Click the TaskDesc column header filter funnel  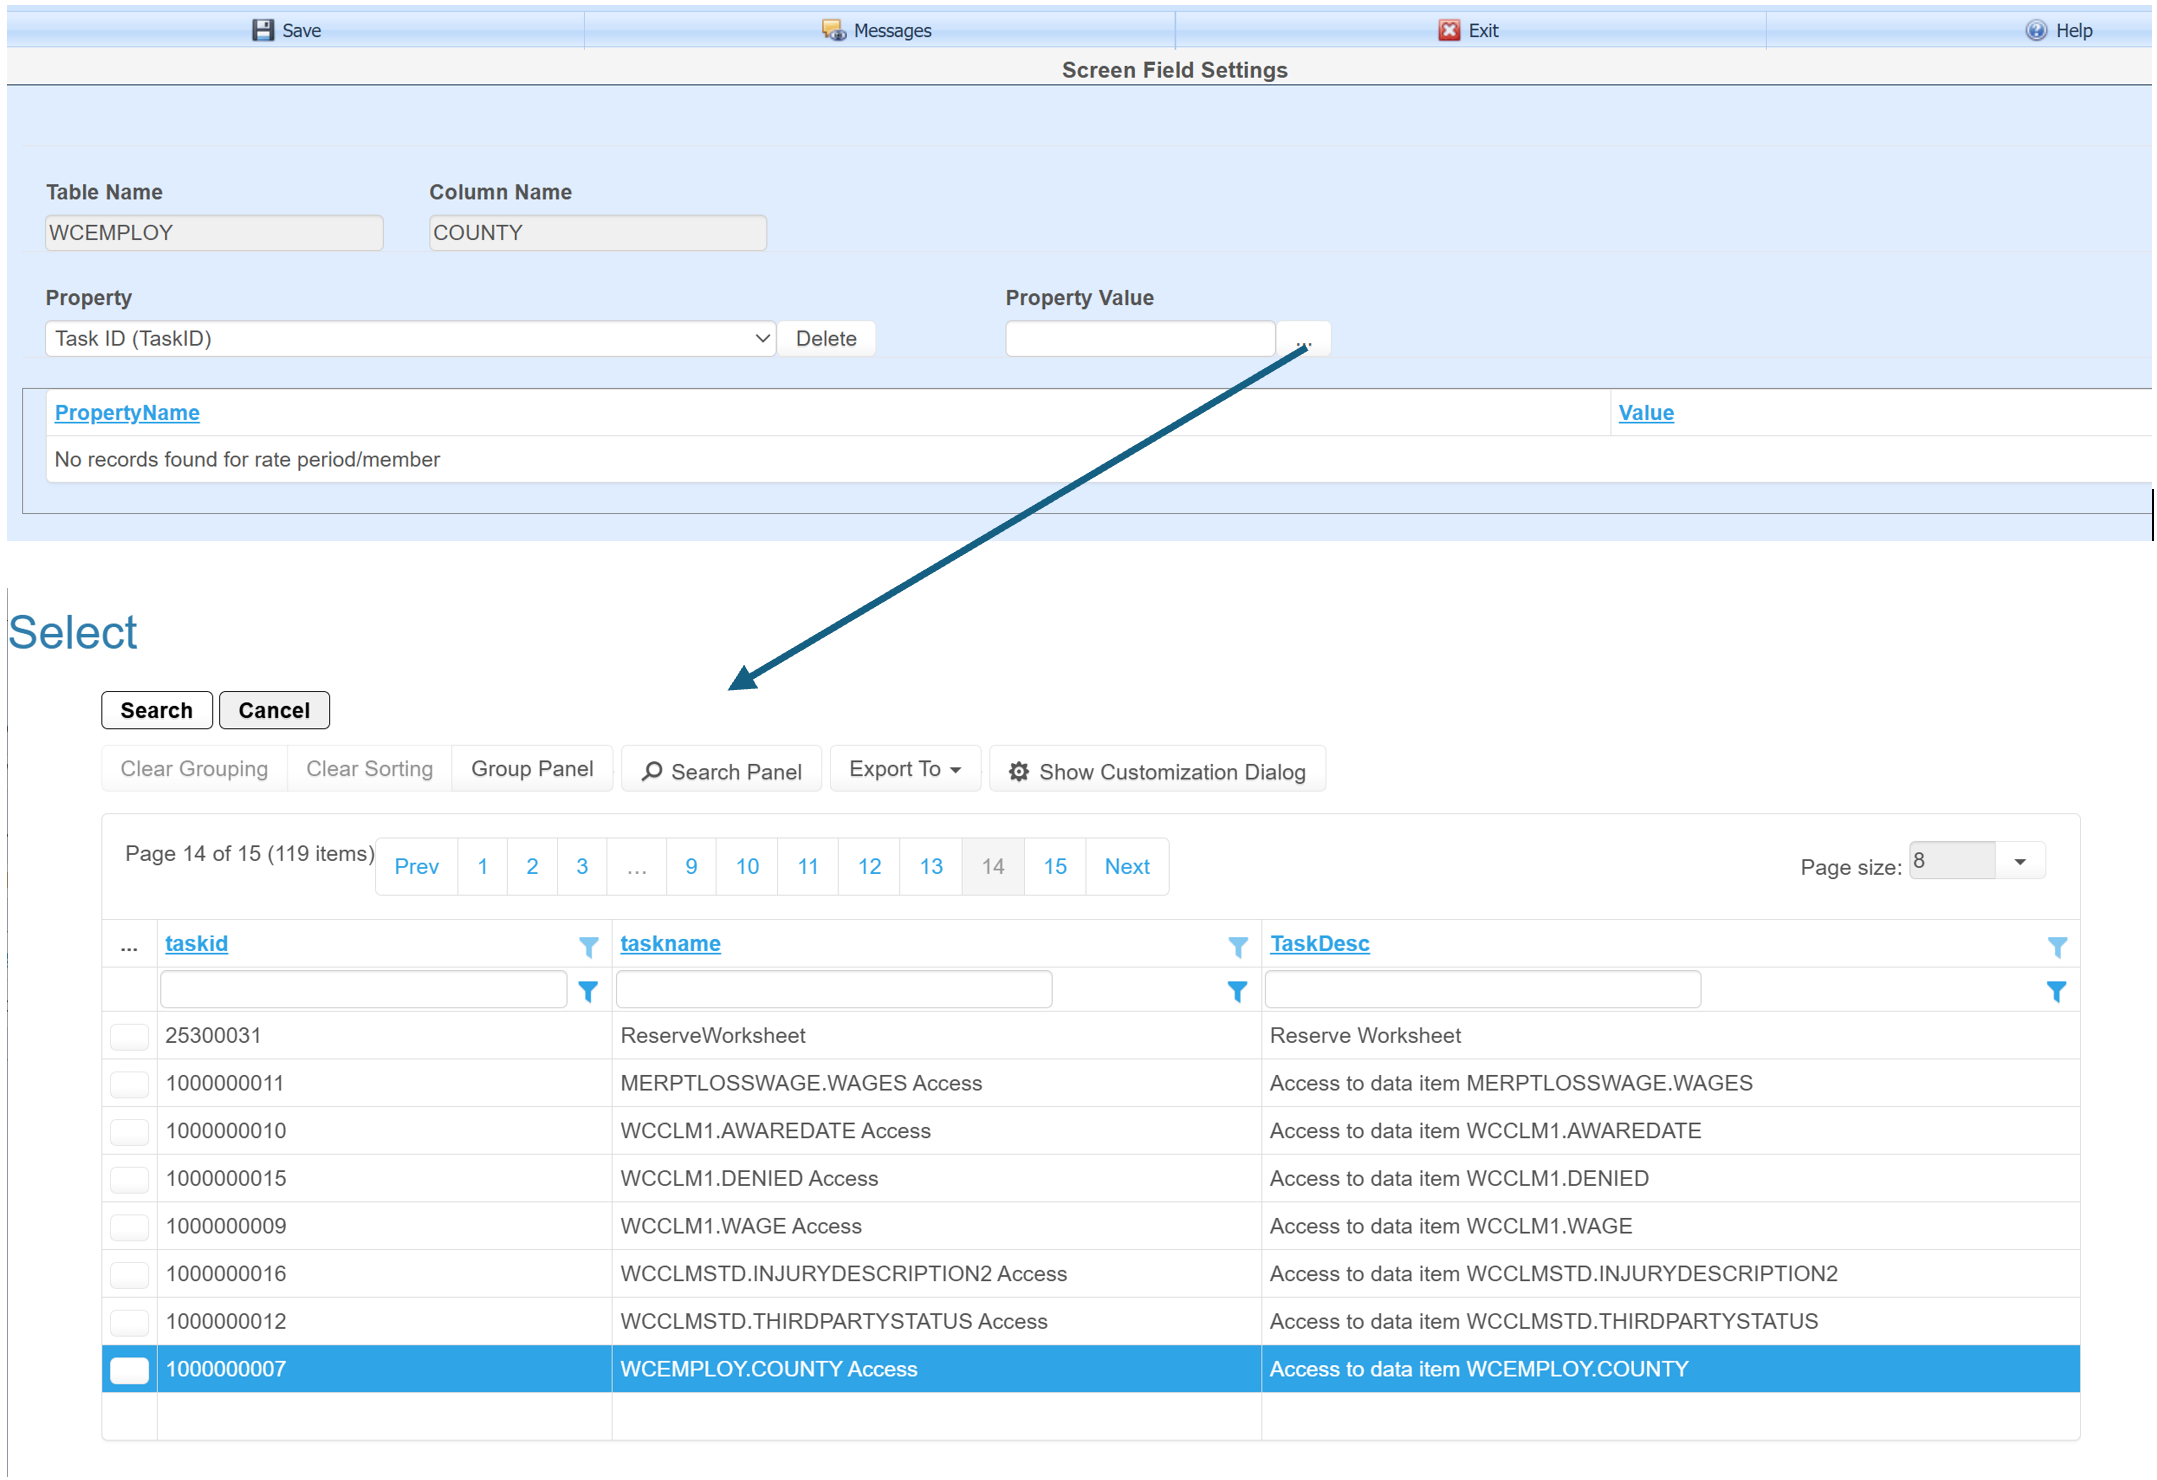click(x=2057, y=946)
